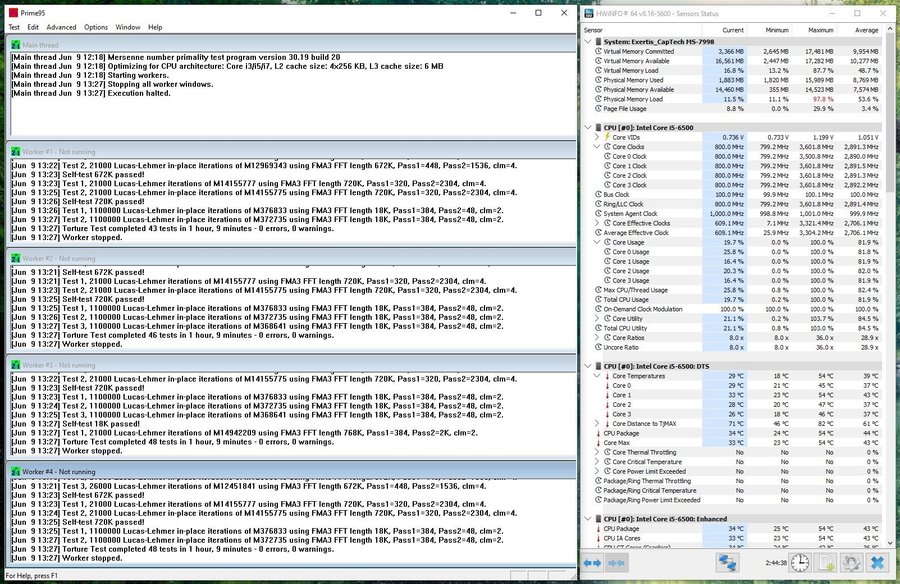The height and width of the screenshot is (584, 900).
Task: Click the thermometer icon beside CPU Package DTS row
Action: point(598,434)
